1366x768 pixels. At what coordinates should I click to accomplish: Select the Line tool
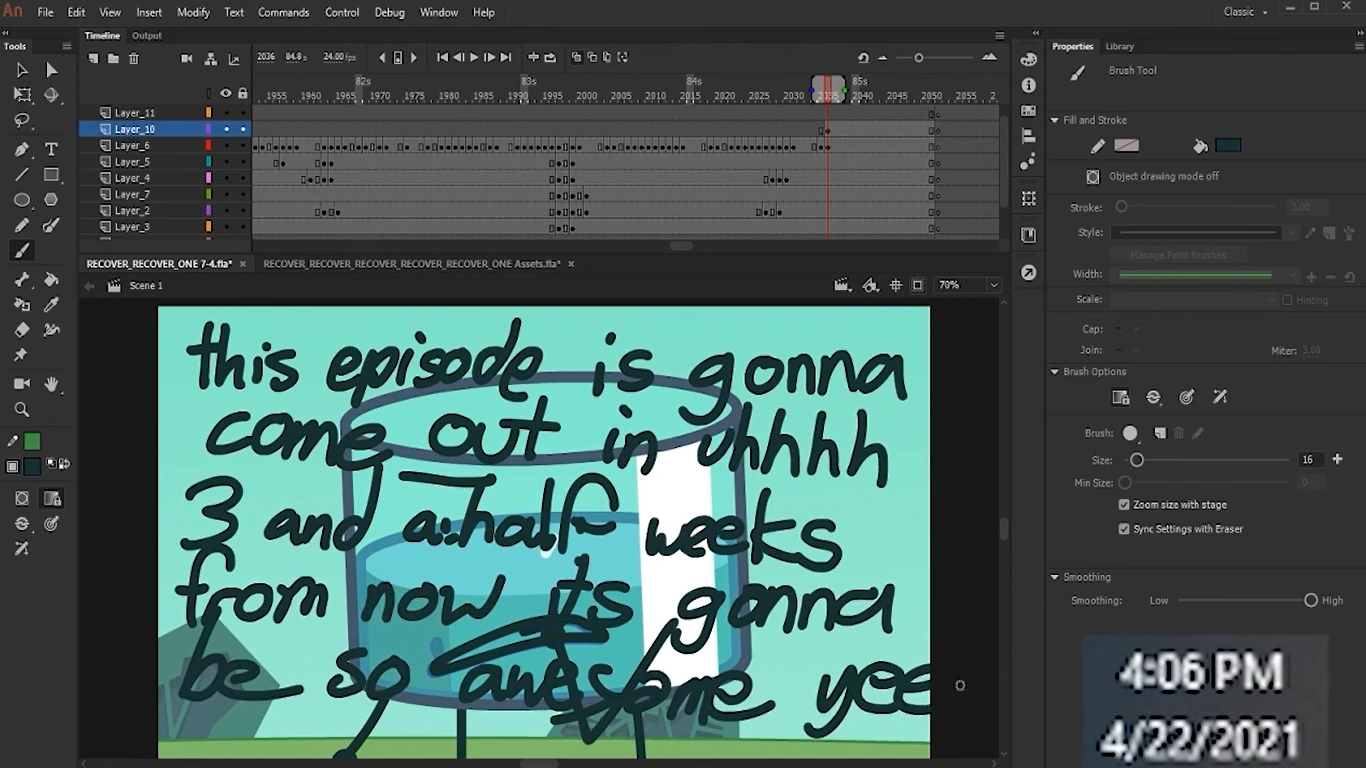[x=21, y=174]
